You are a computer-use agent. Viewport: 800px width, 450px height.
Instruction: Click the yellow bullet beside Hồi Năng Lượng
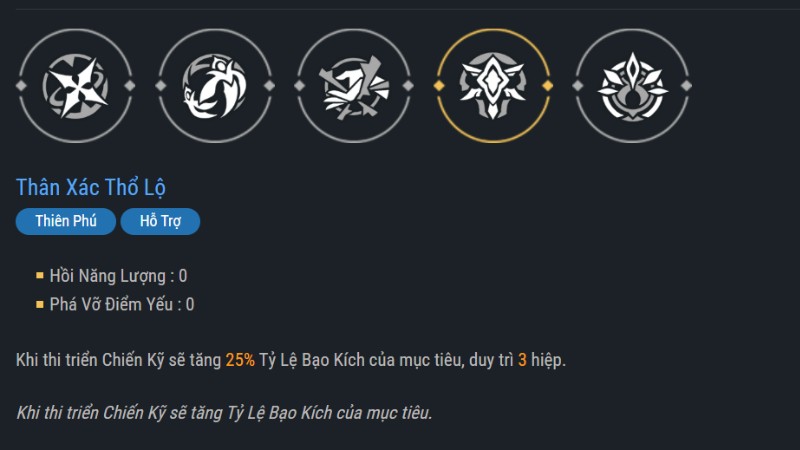tap(40, 275)
